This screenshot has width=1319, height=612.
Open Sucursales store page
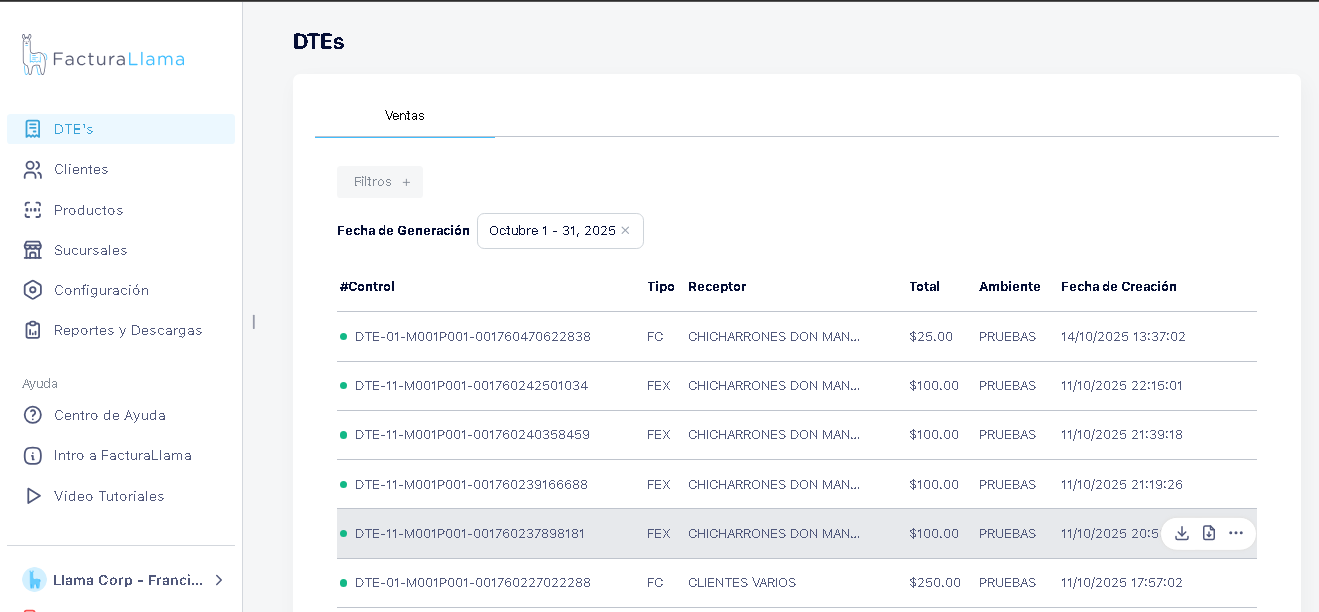90,250
